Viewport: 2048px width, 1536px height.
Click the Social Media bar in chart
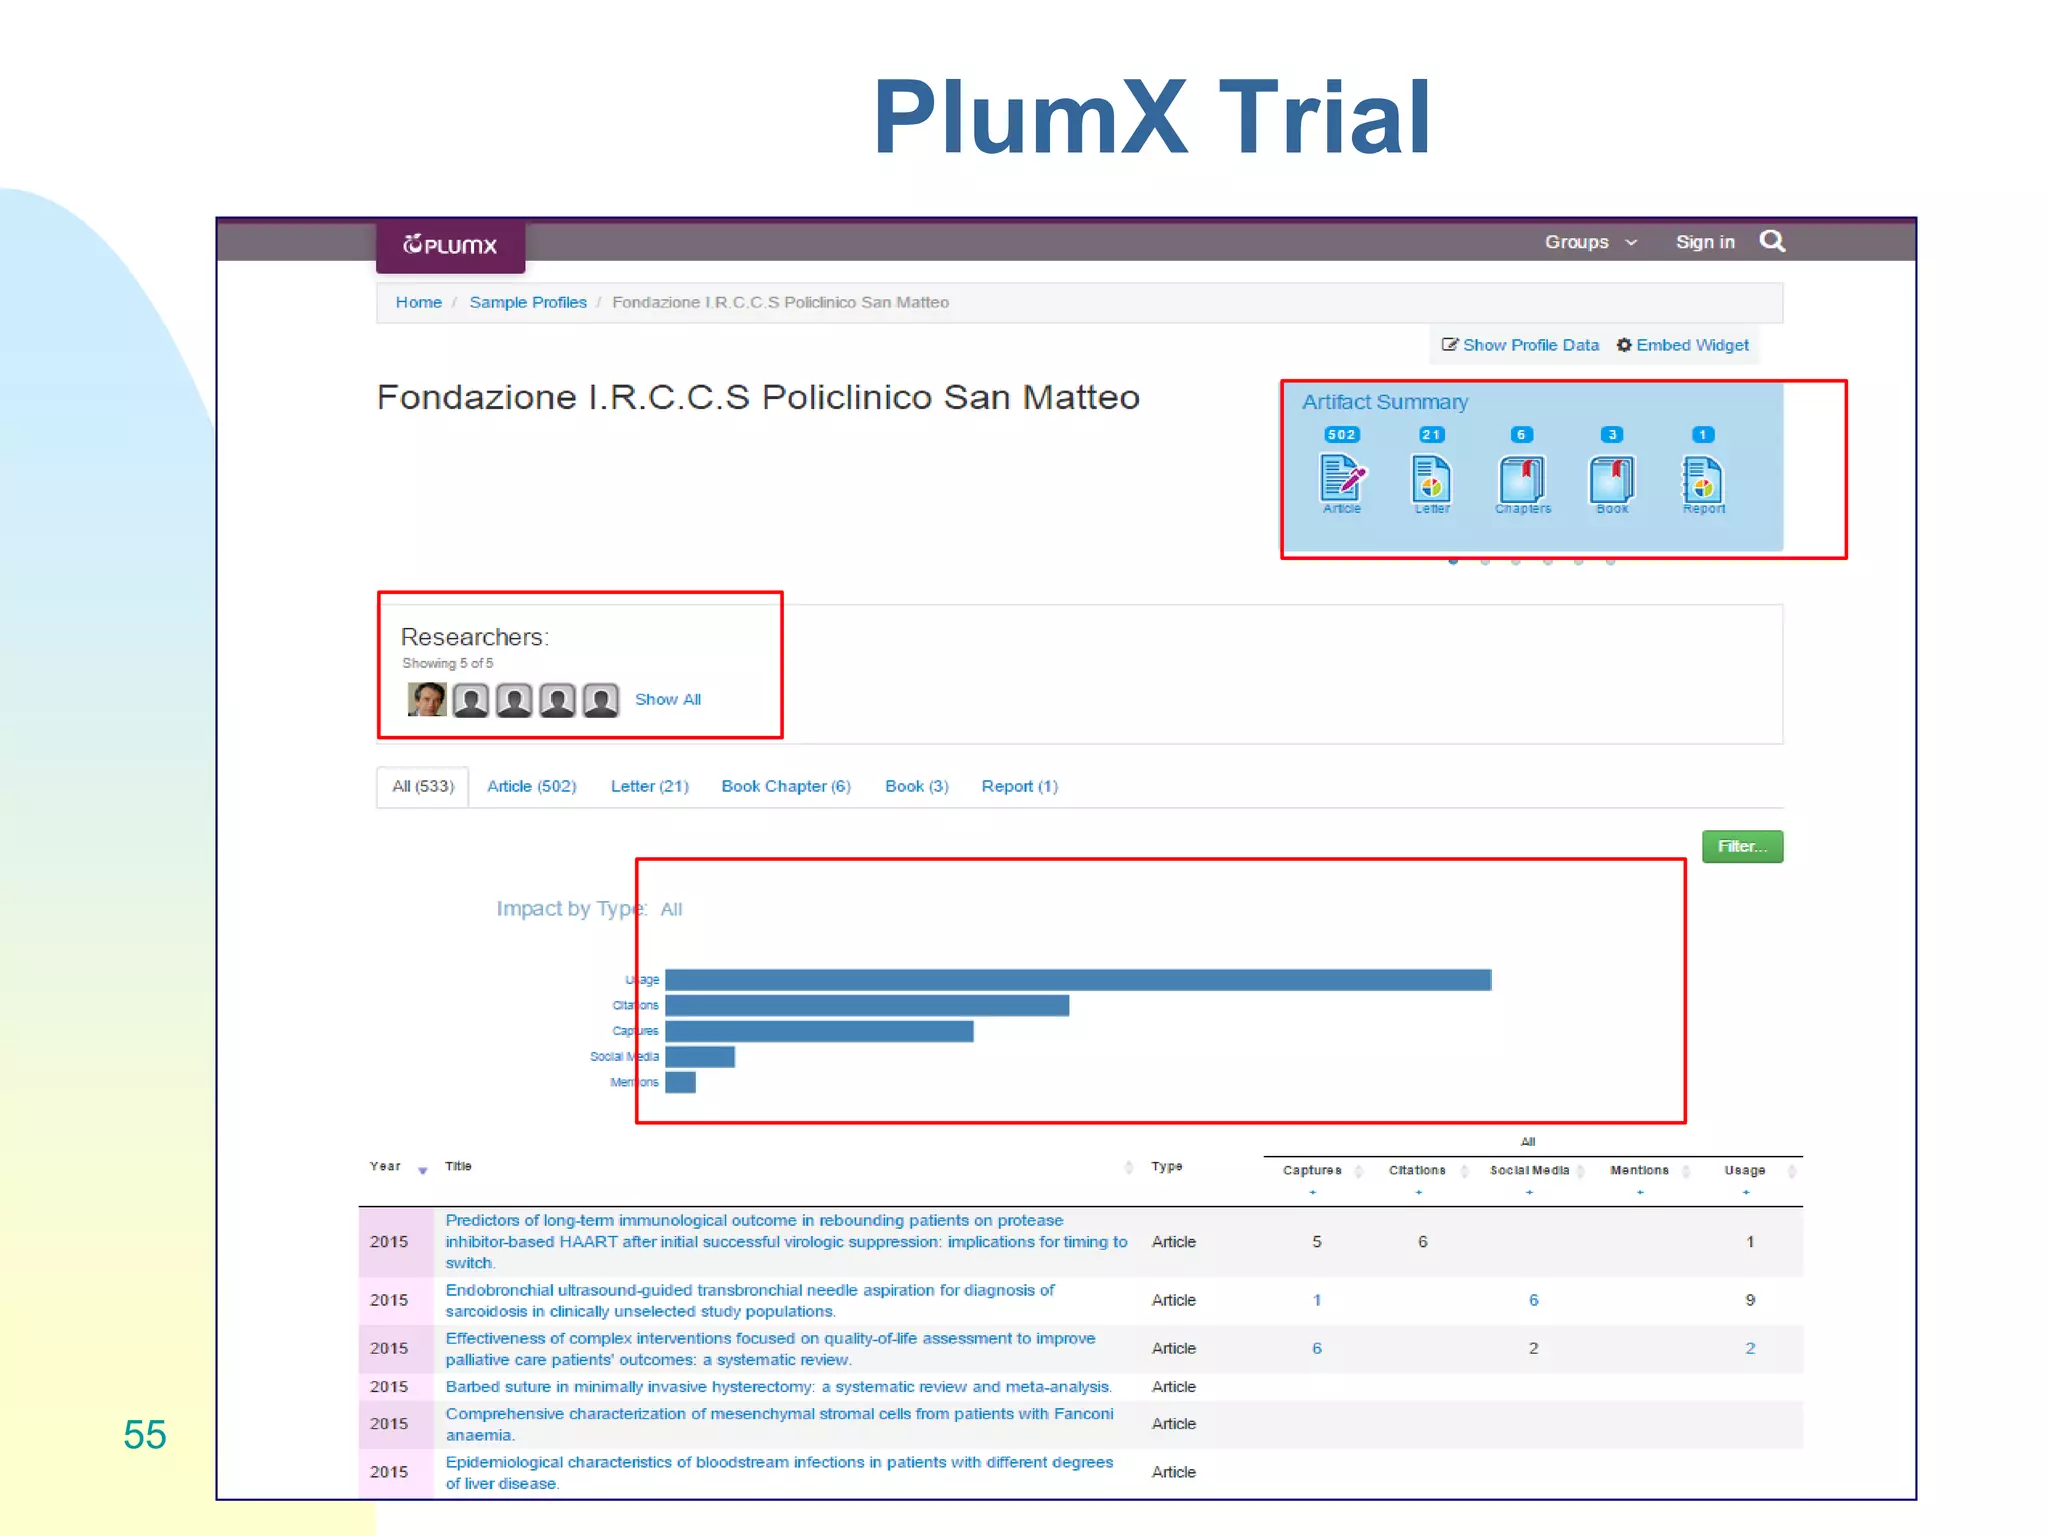tap(700, 1056)
